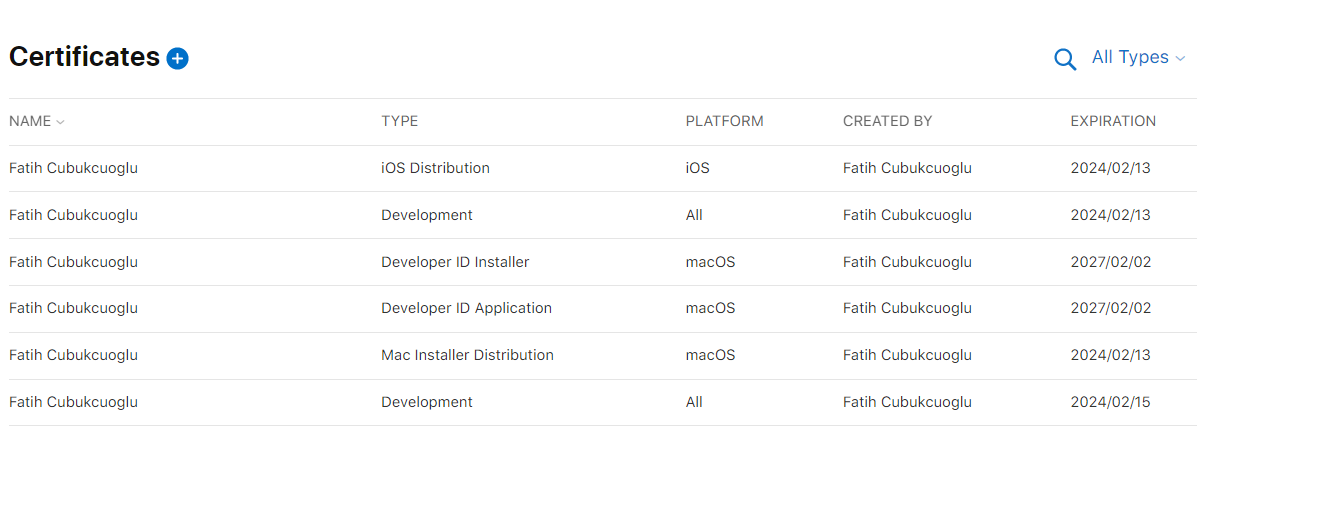This screenshot has width=1325, height=507.
Task: Select the Mac Installer Distribution certificate
Action: (467, 355)
